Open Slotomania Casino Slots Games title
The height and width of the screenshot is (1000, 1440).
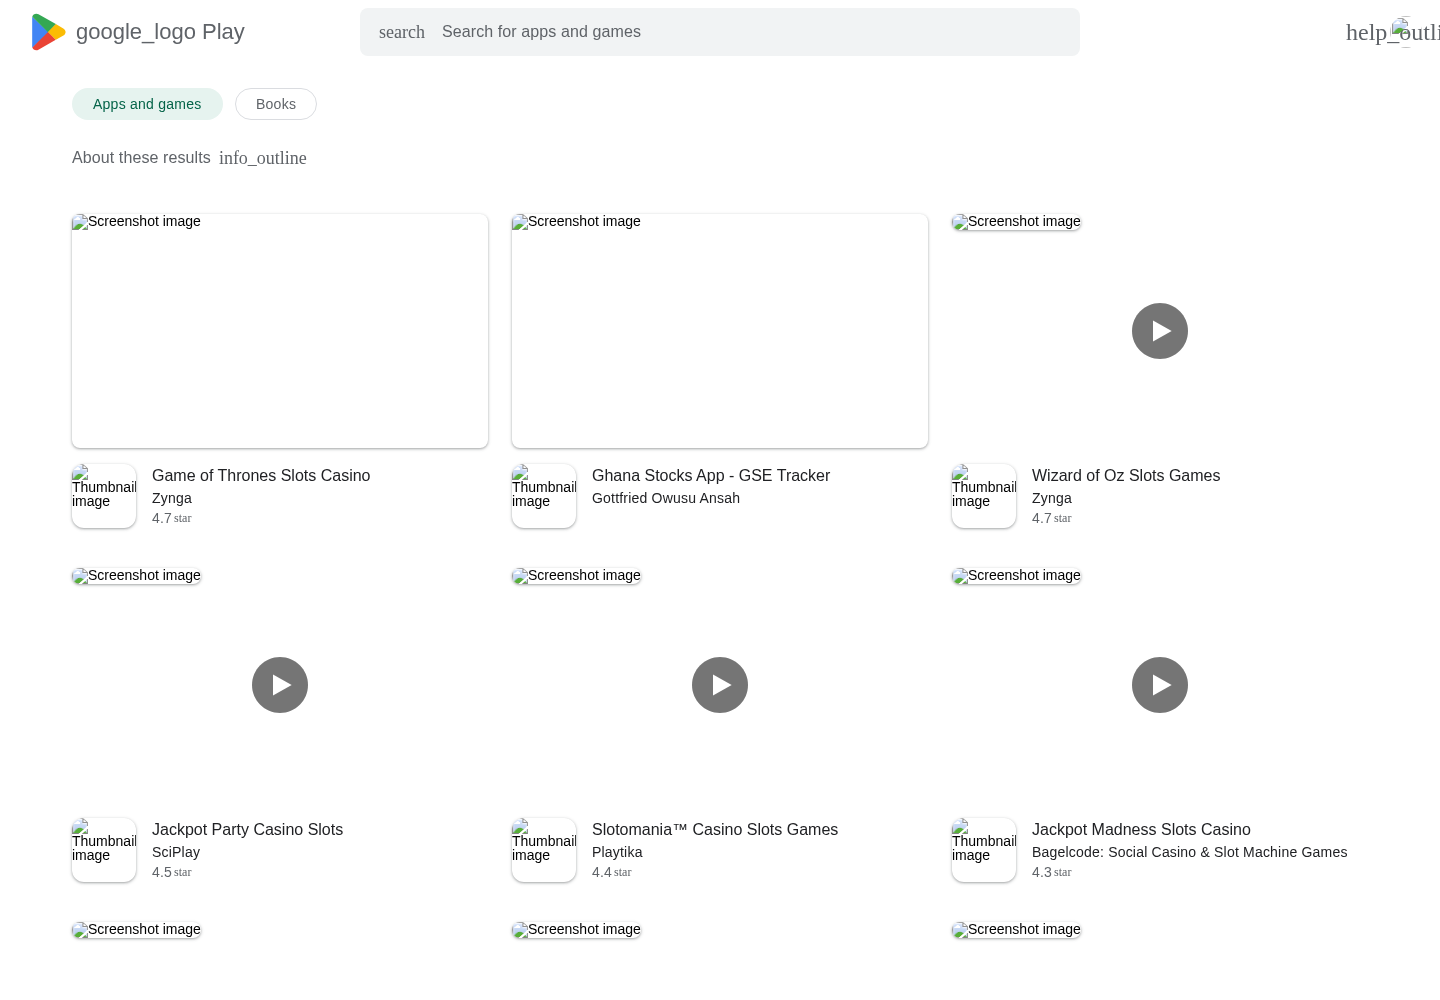pyautogui.click(x=715, y=830)
